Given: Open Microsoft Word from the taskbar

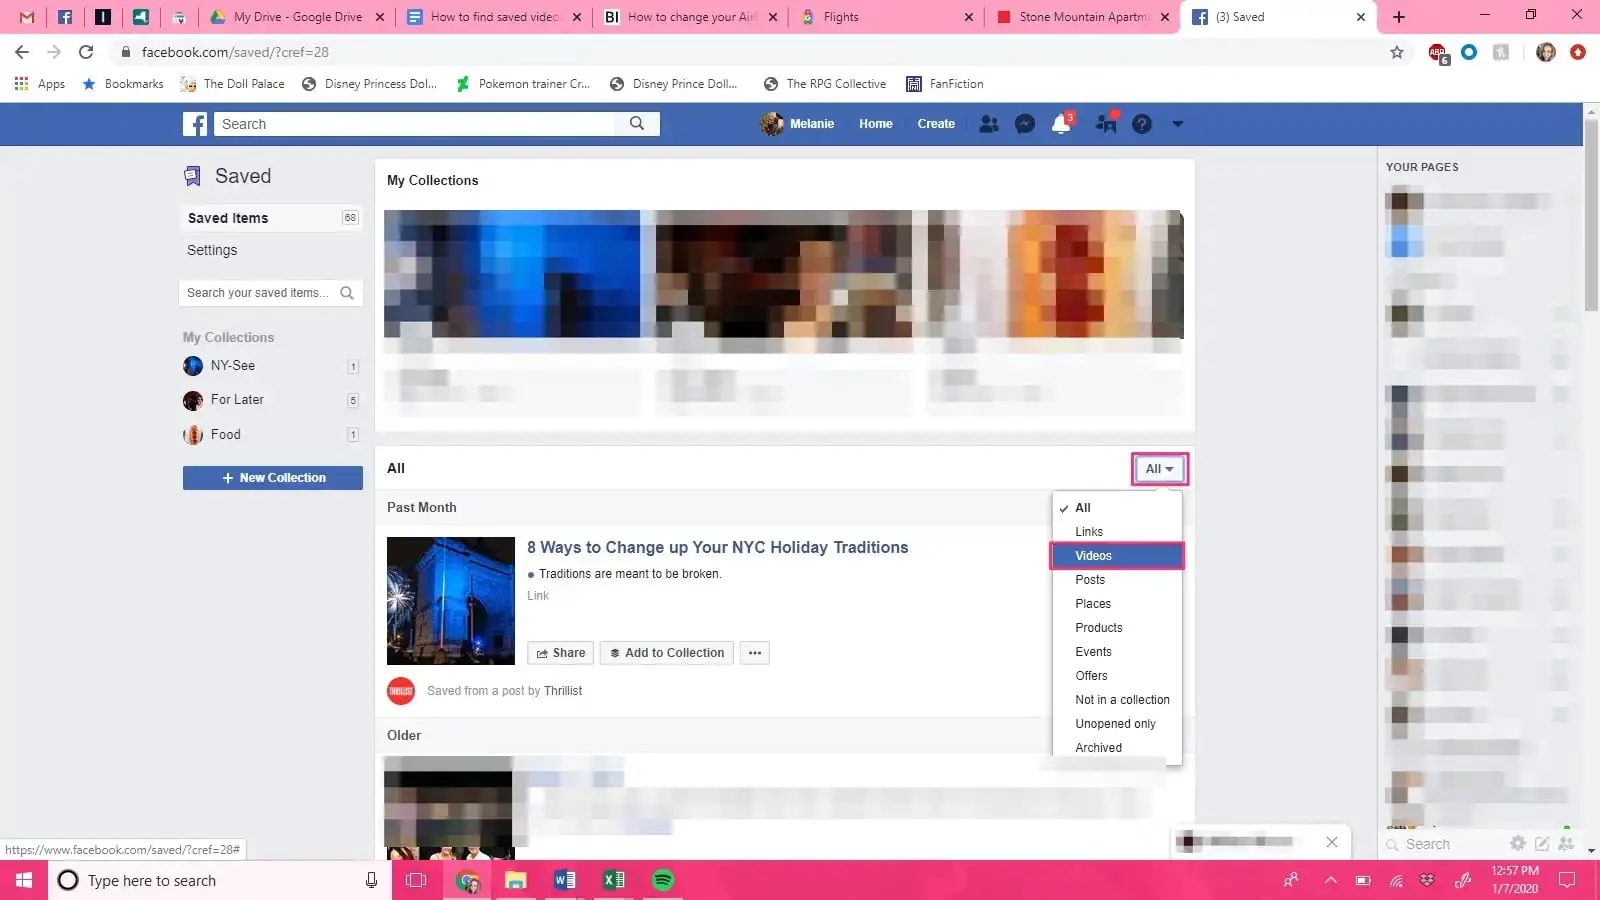Looking at the screenshot, I should 565,880.
